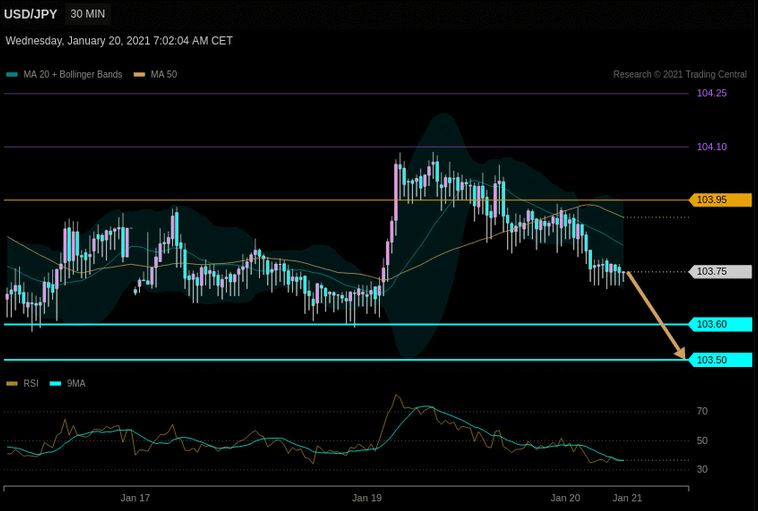Click the RSI 50 axis label
Viewport: 758px width, 511px height.
[702, 441]
